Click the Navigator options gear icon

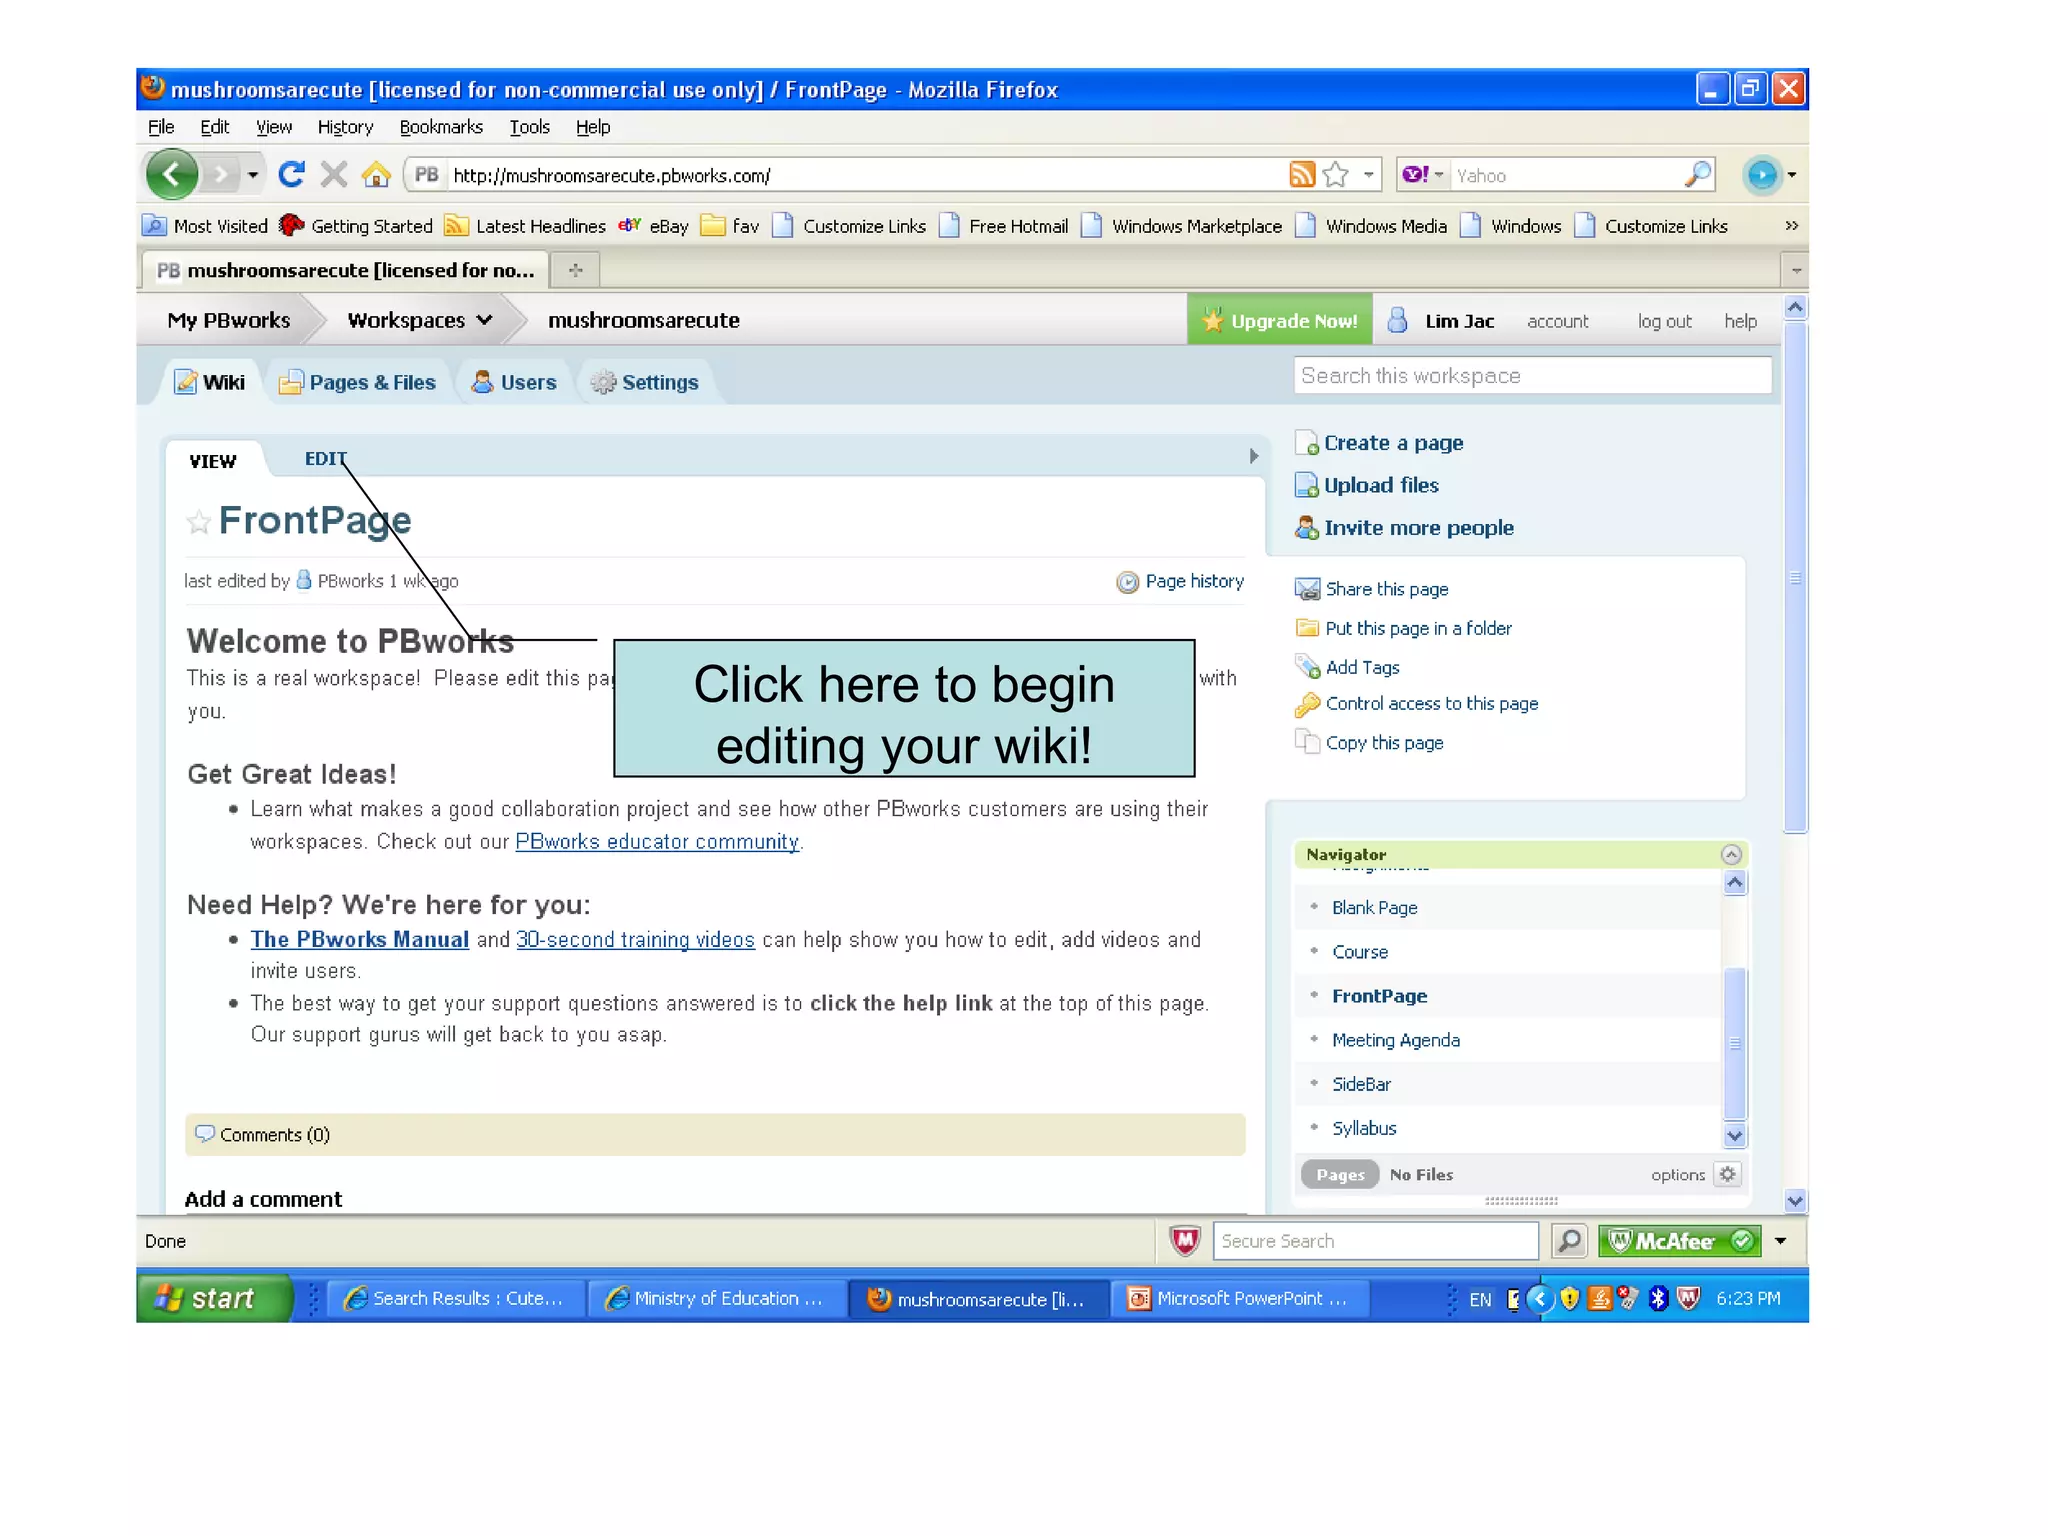[x=1727, y=1174]
